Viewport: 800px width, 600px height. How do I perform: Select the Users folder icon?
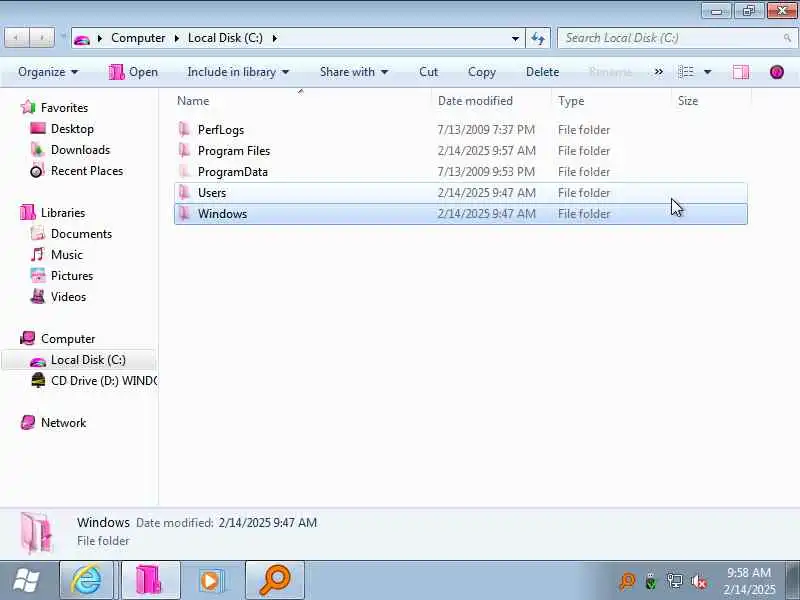tap(184, 192)
